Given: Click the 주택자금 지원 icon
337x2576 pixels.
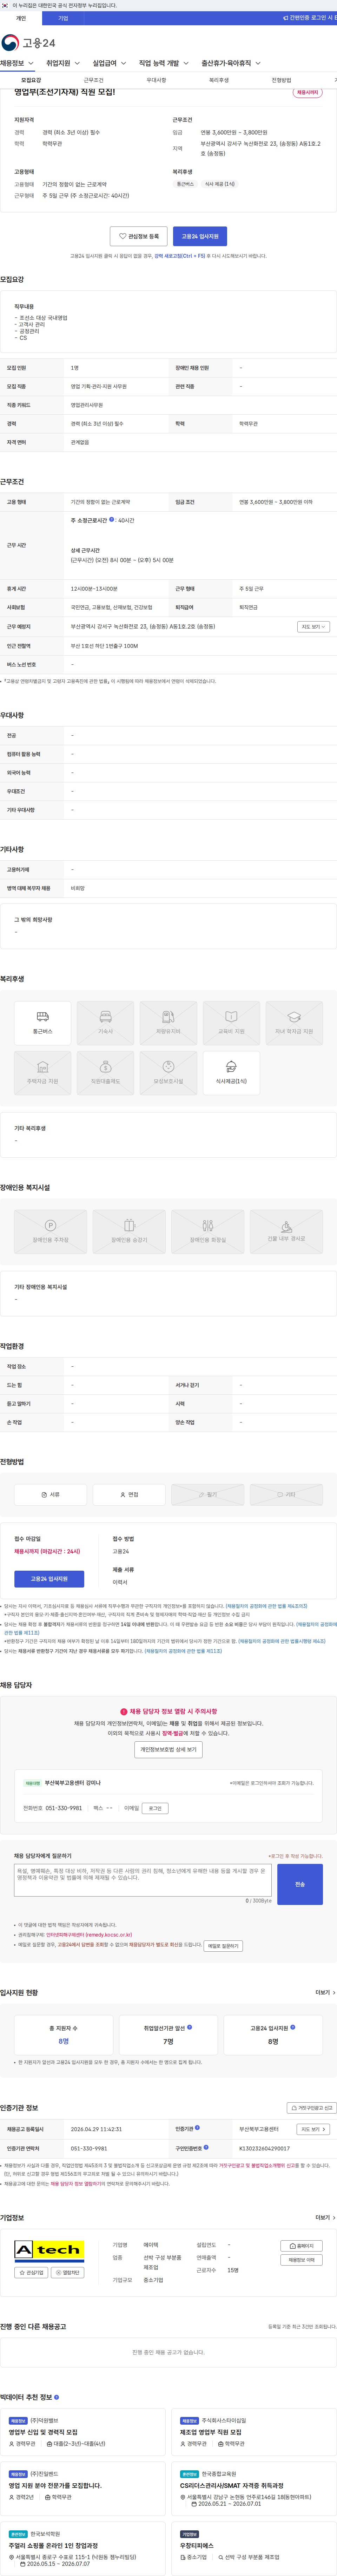Looking at the screenshot, I should tap(43, 1073).
